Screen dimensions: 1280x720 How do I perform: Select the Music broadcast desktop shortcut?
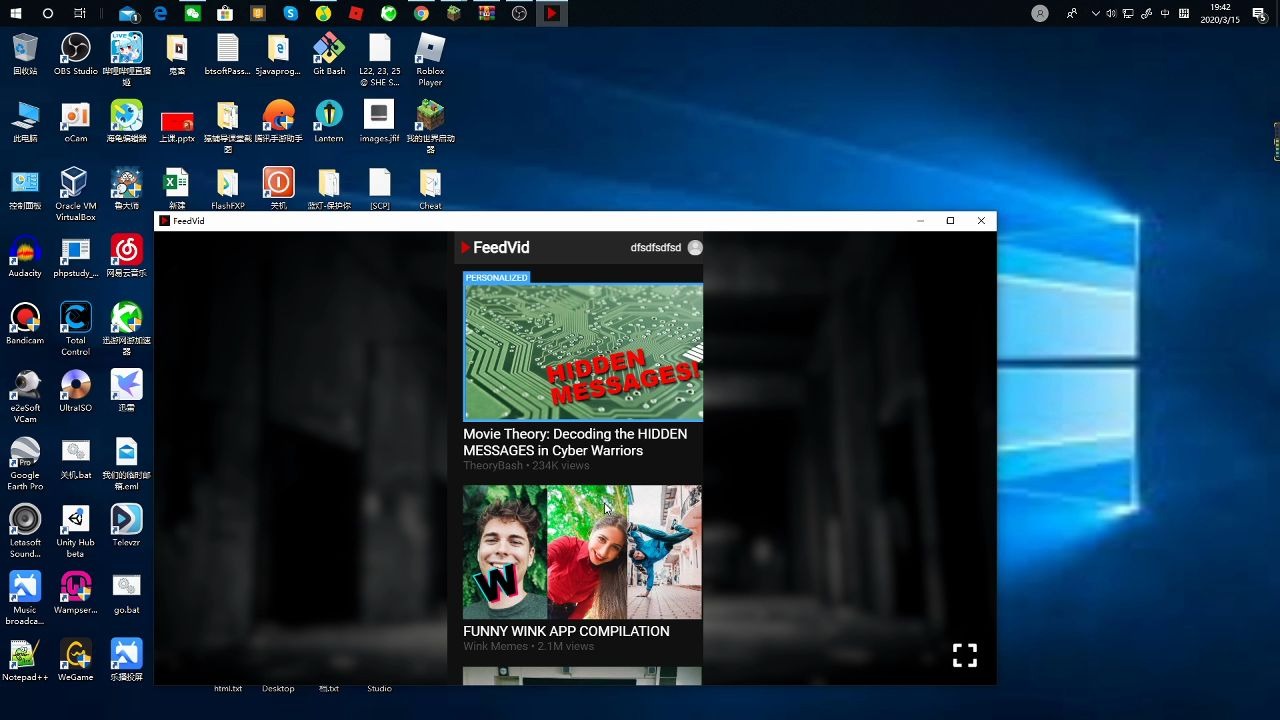pos(25,598)
